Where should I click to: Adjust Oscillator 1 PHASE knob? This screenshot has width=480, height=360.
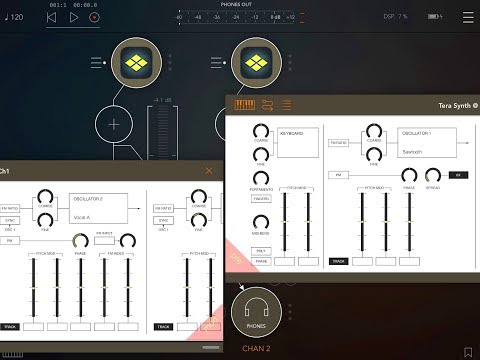[409, 175]
